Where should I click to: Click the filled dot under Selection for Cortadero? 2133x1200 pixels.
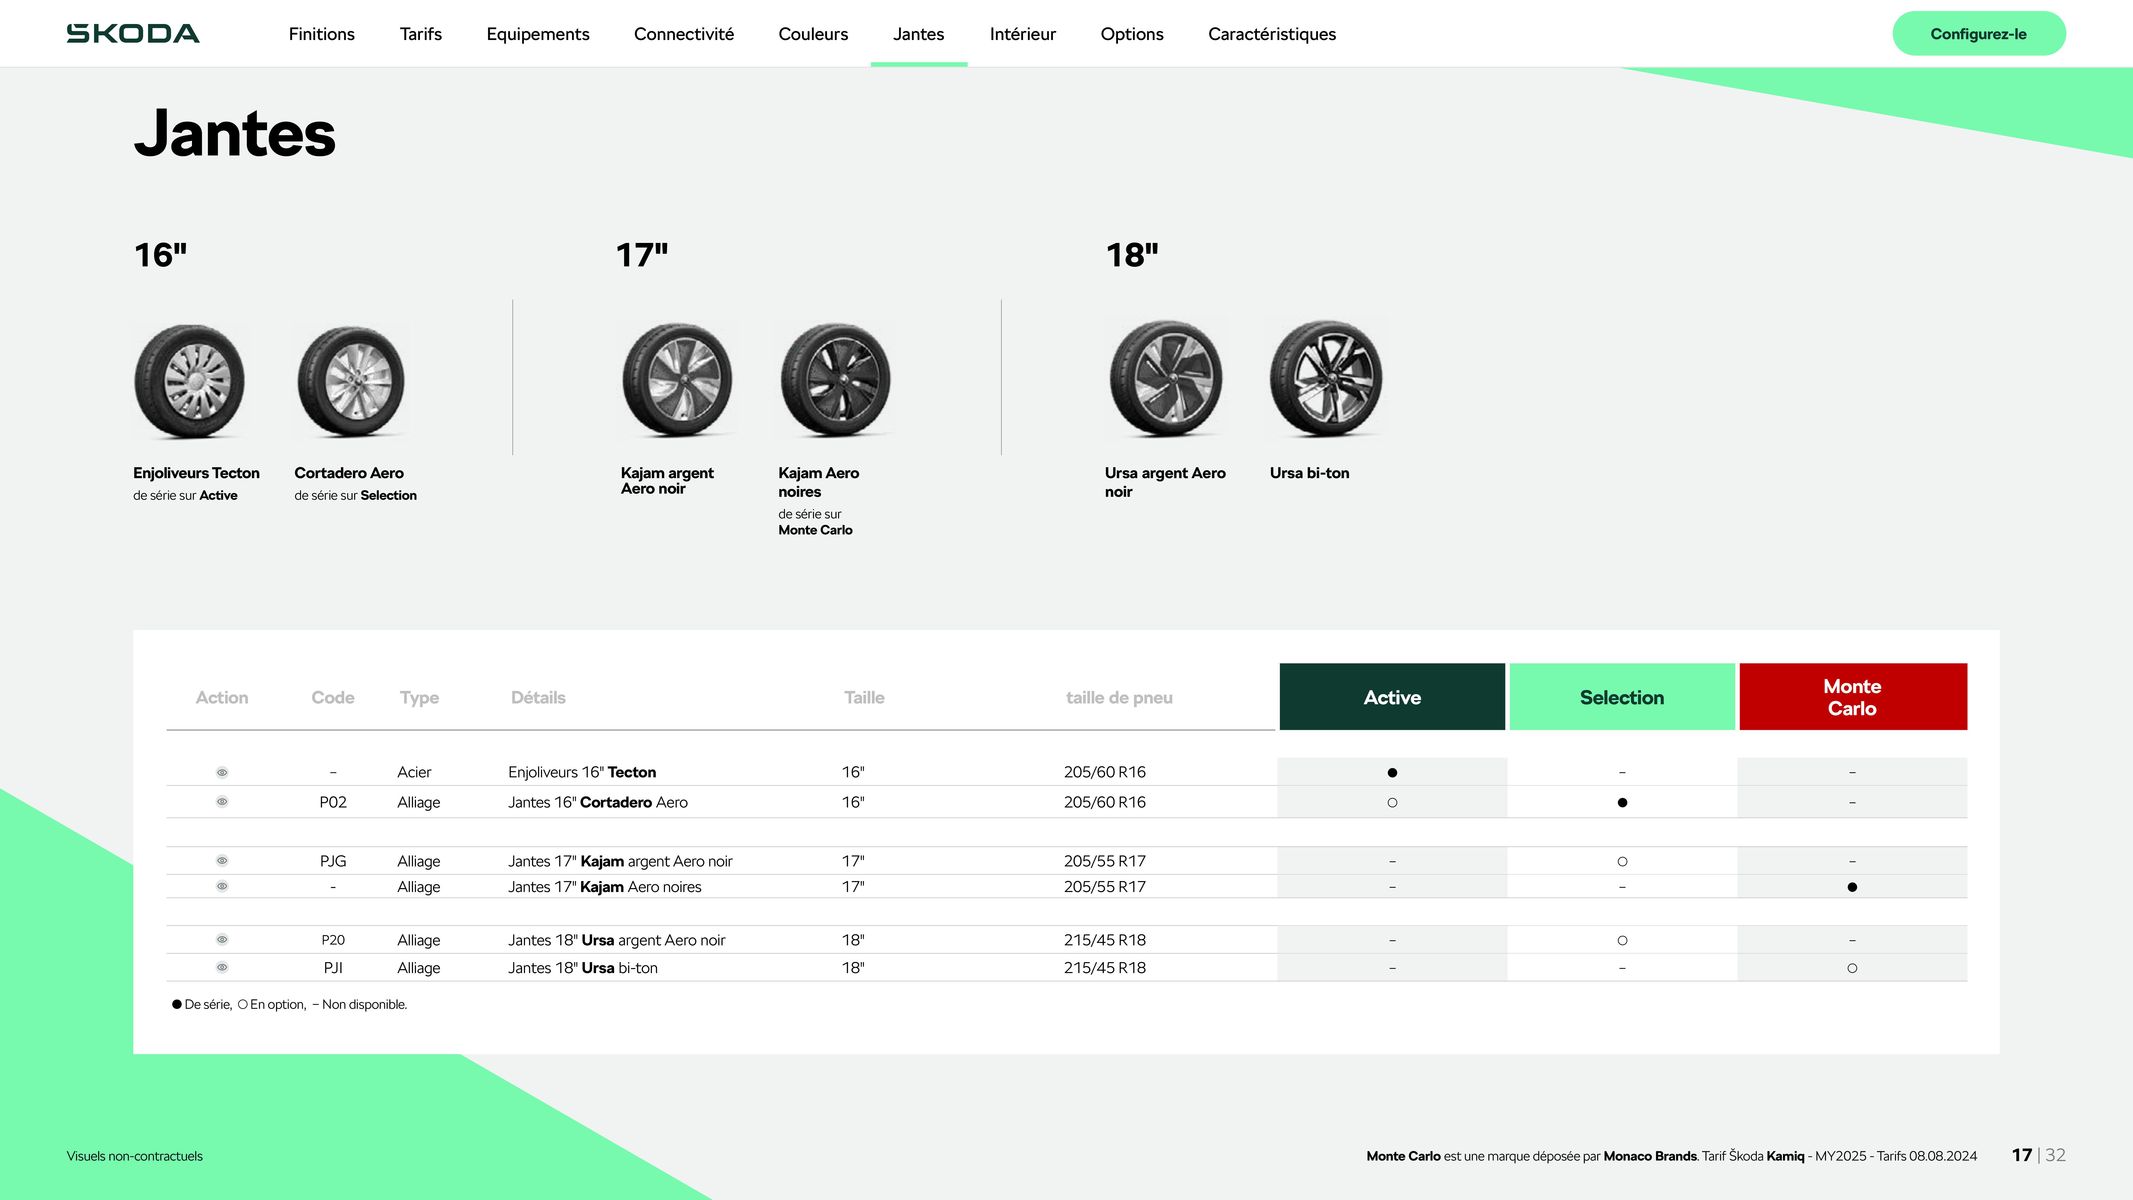(1622, 802)
